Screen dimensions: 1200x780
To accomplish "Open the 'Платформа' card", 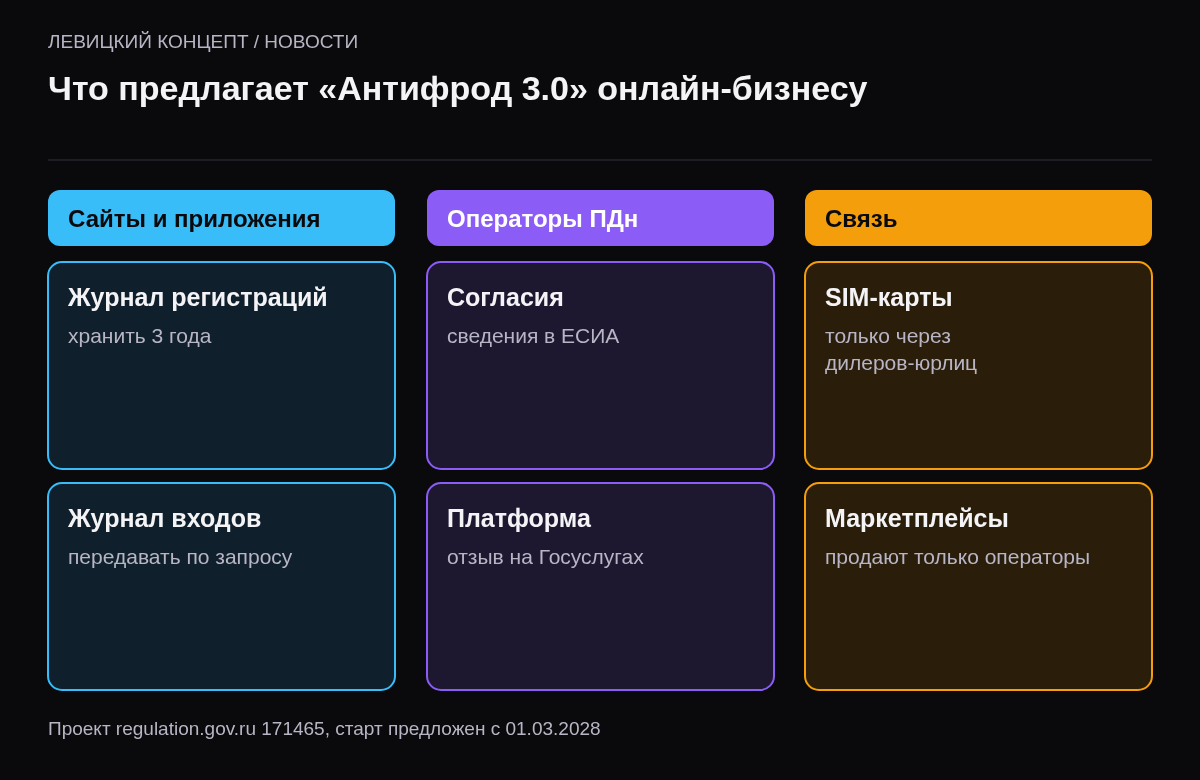I will pos(600,586).
